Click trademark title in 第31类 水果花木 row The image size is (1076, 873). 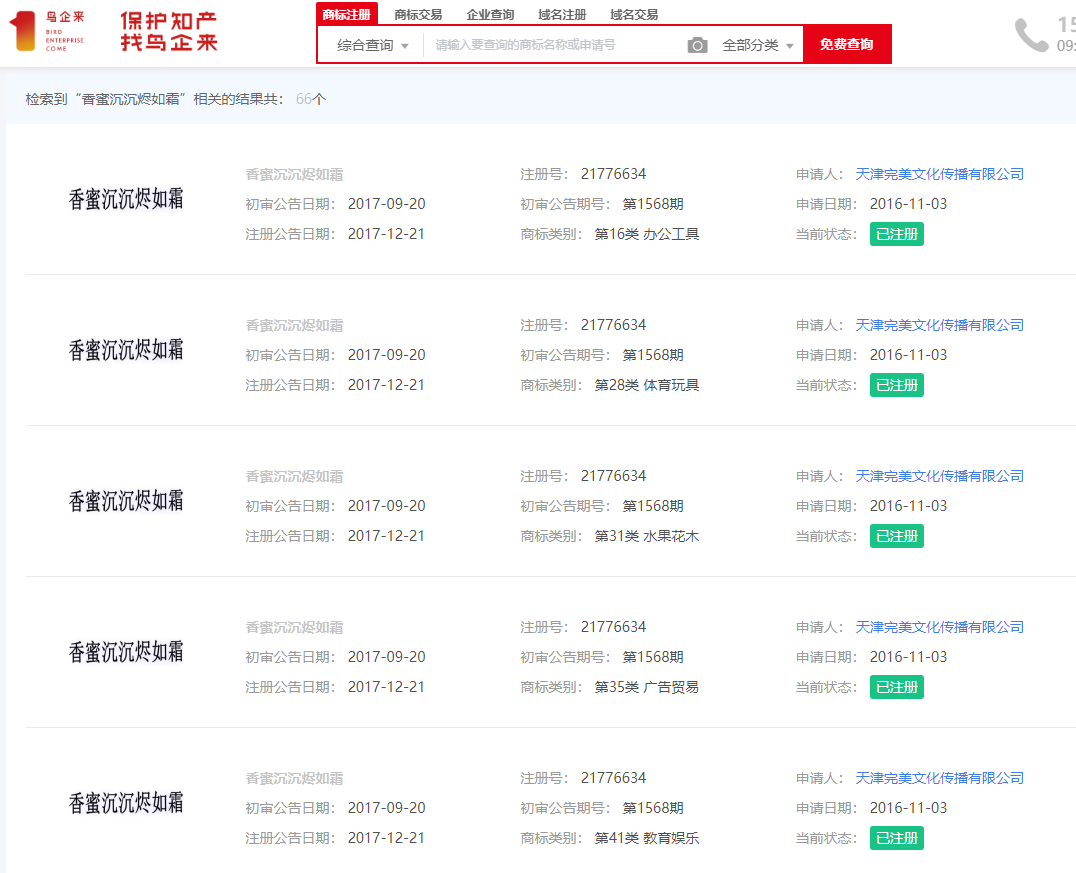(294, 476)
